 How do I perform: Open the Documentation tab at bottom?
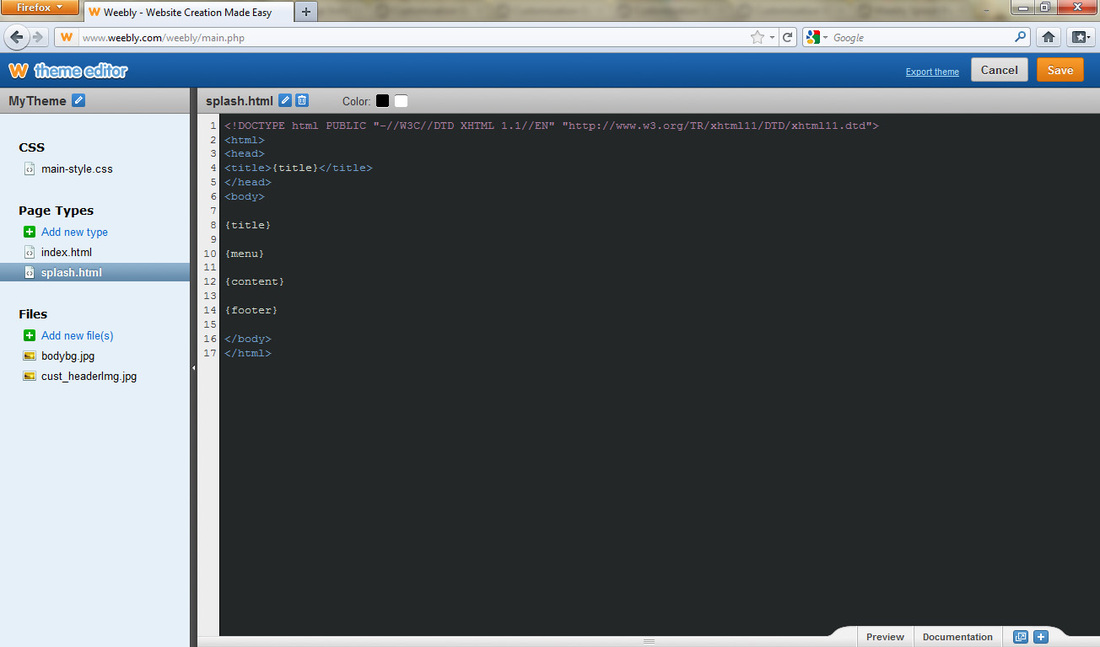click(x=958, y=636)
